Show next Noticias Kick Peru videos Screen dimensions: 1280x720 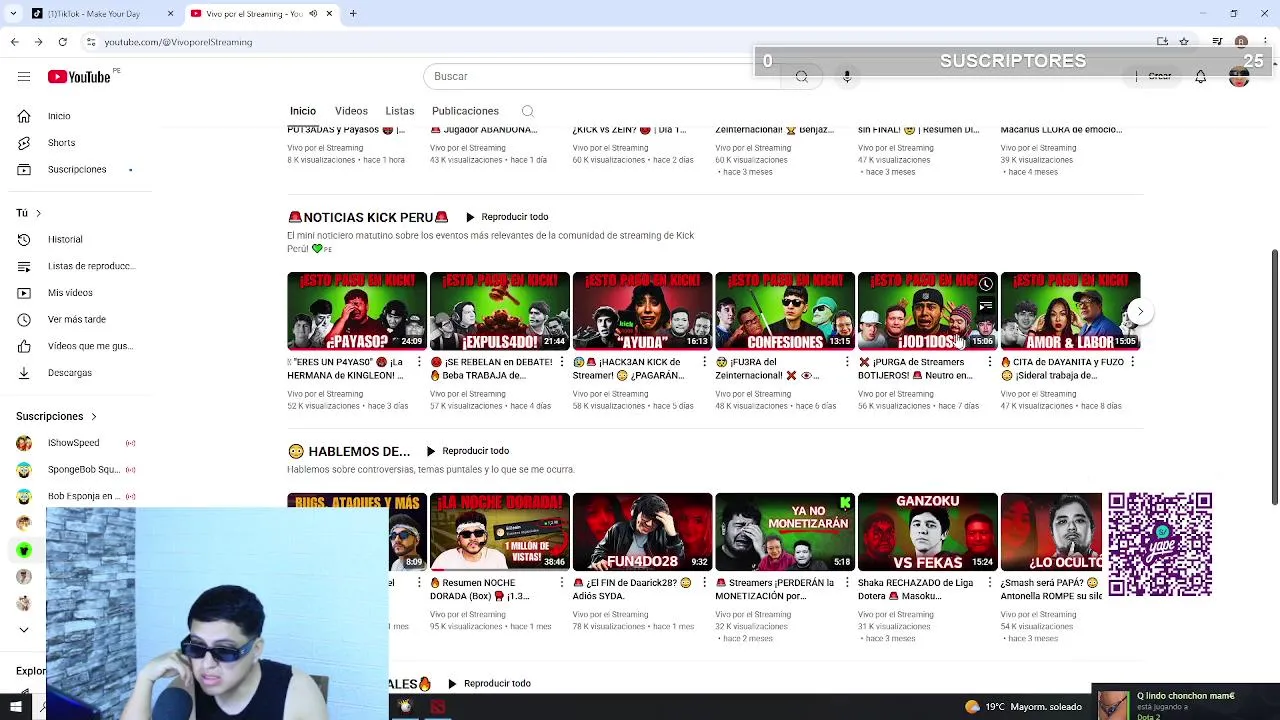[x=1139, y=312]
